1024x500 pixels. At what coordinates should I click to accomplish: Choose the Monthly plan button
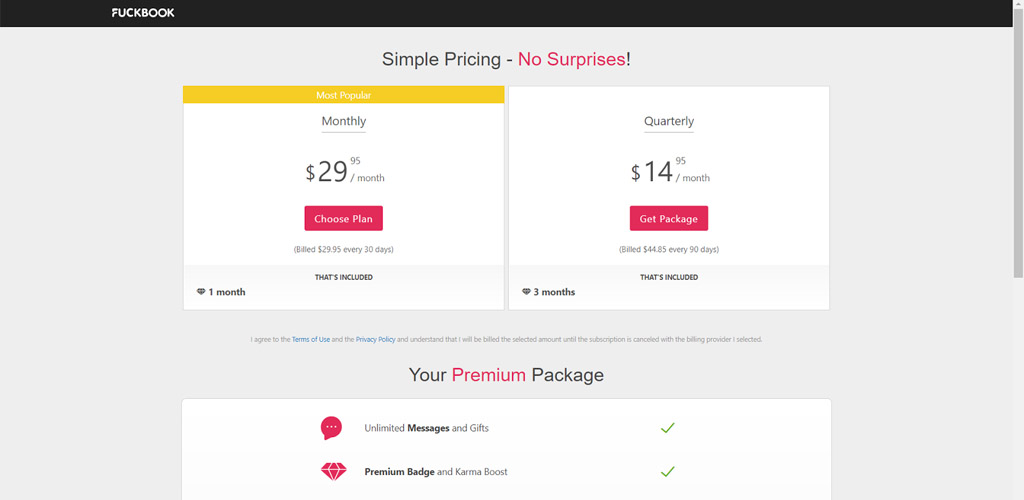coord(344,219)
